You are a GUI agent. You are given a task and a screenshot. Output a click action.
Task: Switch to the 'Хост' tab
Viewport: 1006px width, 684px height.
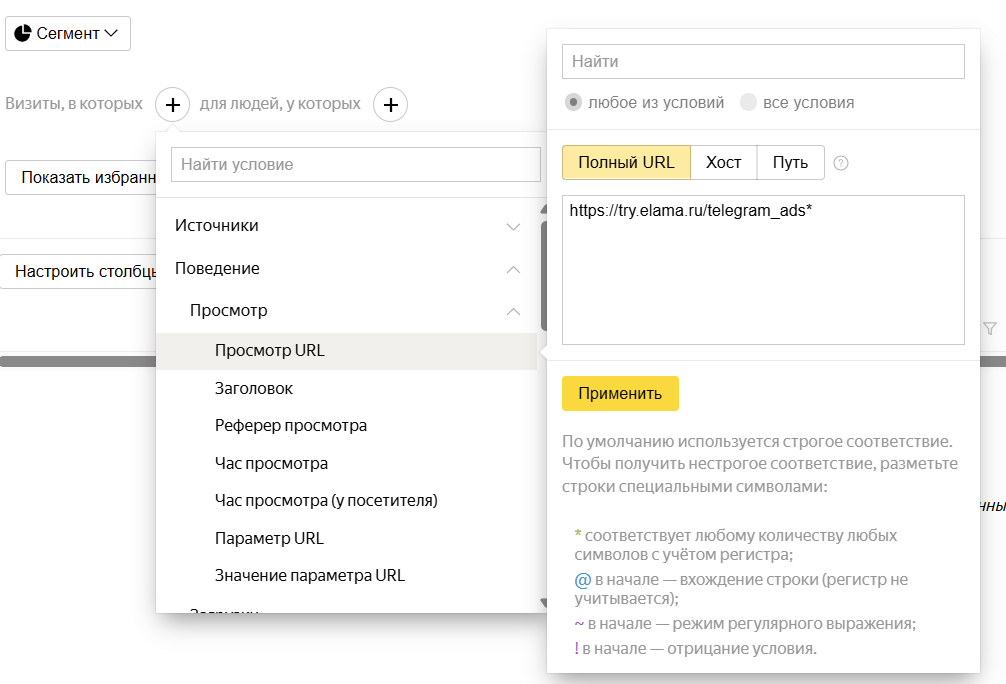point(723,161)
